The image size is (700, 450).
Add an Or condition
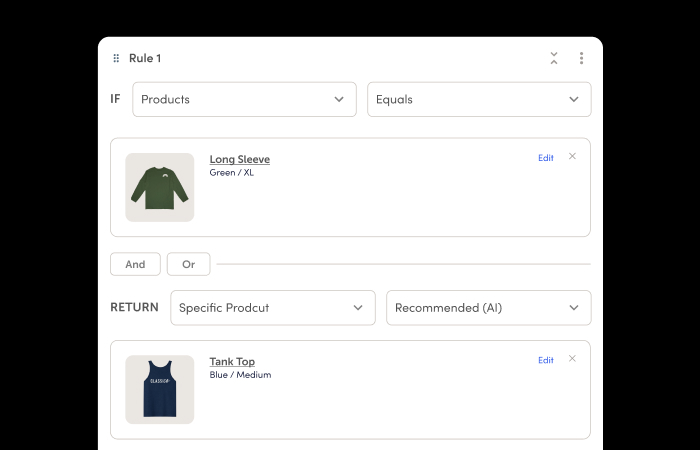188,264
